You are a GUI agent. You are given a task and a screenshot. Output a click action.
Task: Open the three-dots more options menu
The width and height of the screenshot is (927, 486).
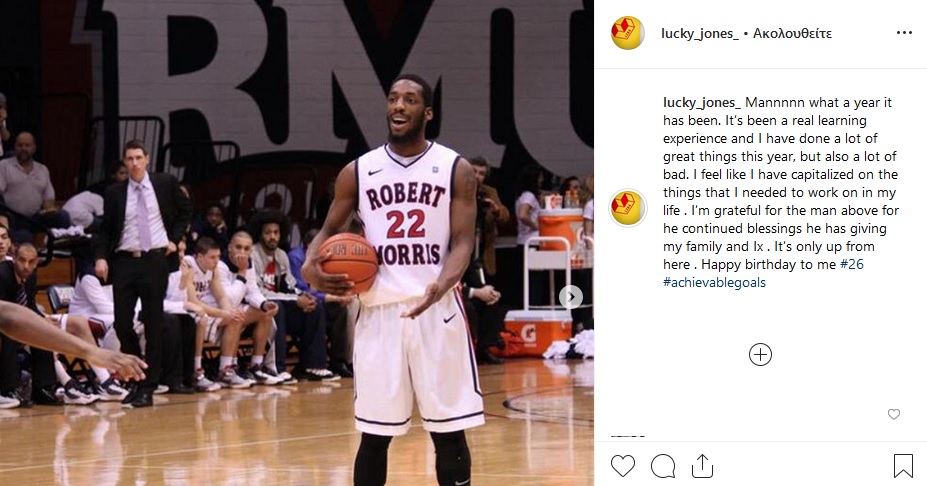(904, 33)
